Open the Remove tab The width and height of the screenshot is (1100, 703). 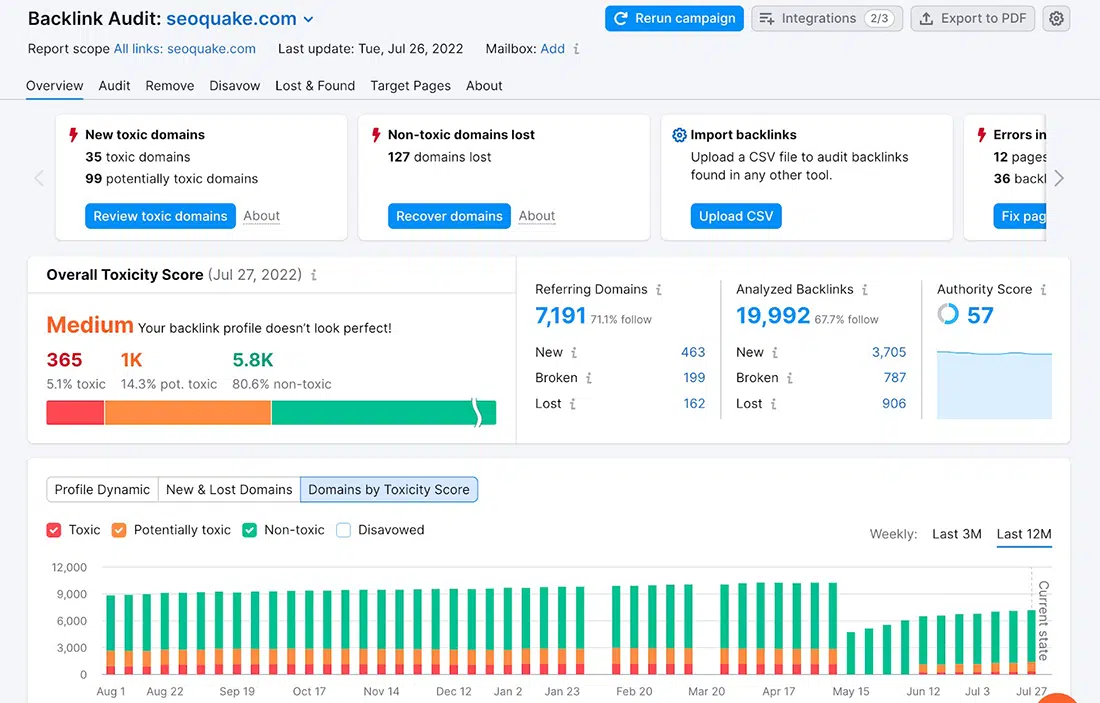pos(170,86)
